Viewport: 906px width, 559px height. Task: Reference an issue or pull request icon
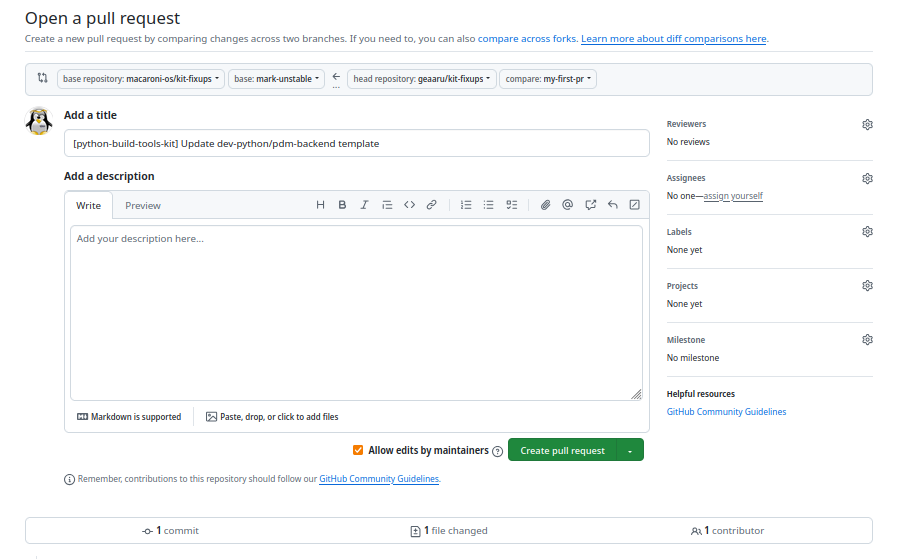pos(591,205)
